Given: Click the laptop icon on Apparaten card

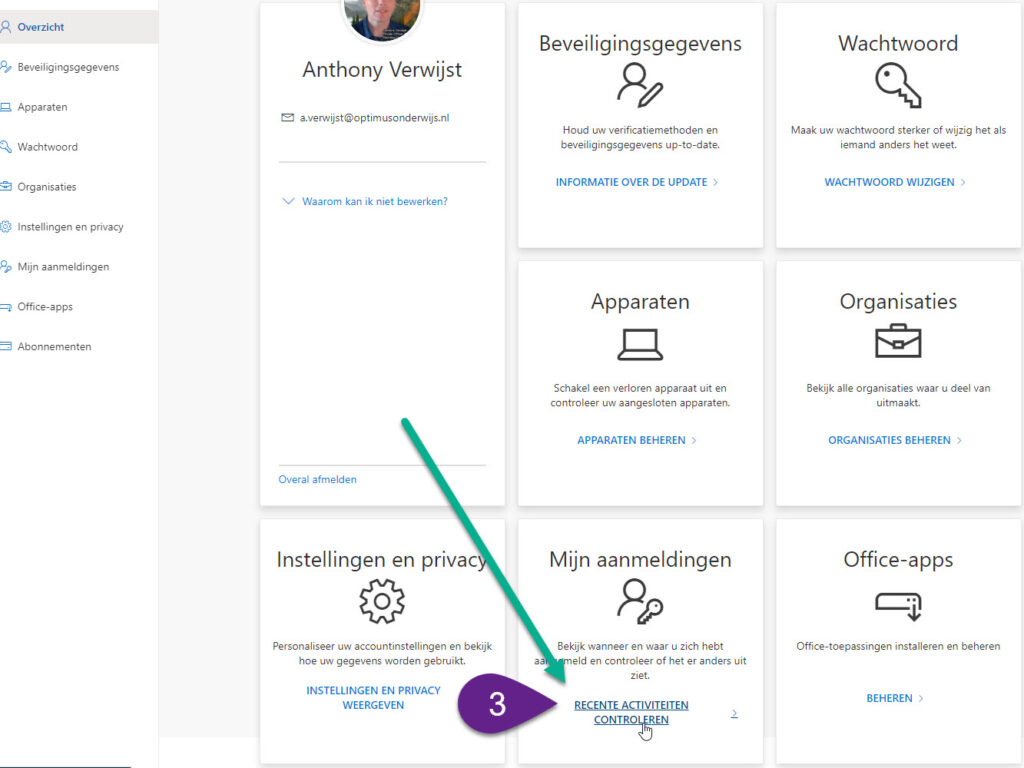Looking at the screenshot, I should click(x=640, y=344).
